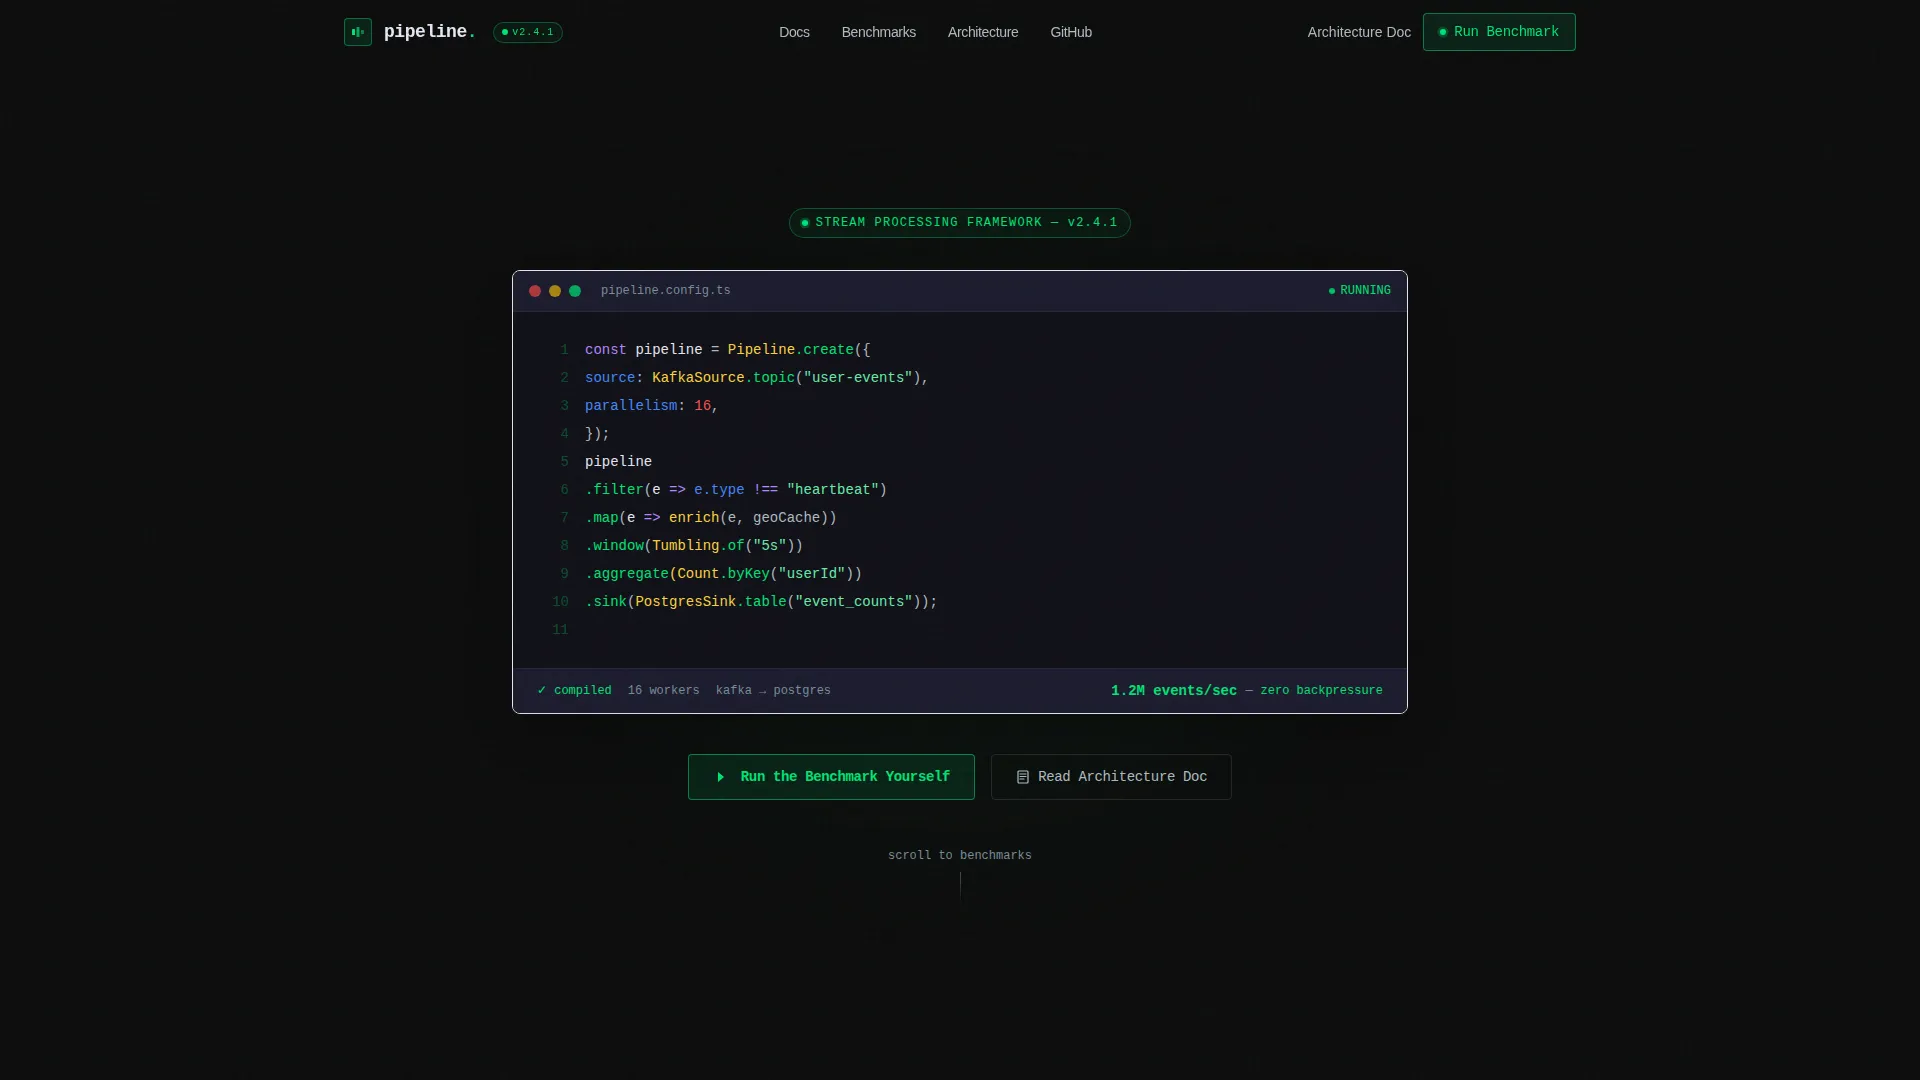Open the GitHub nav link

1071,32
